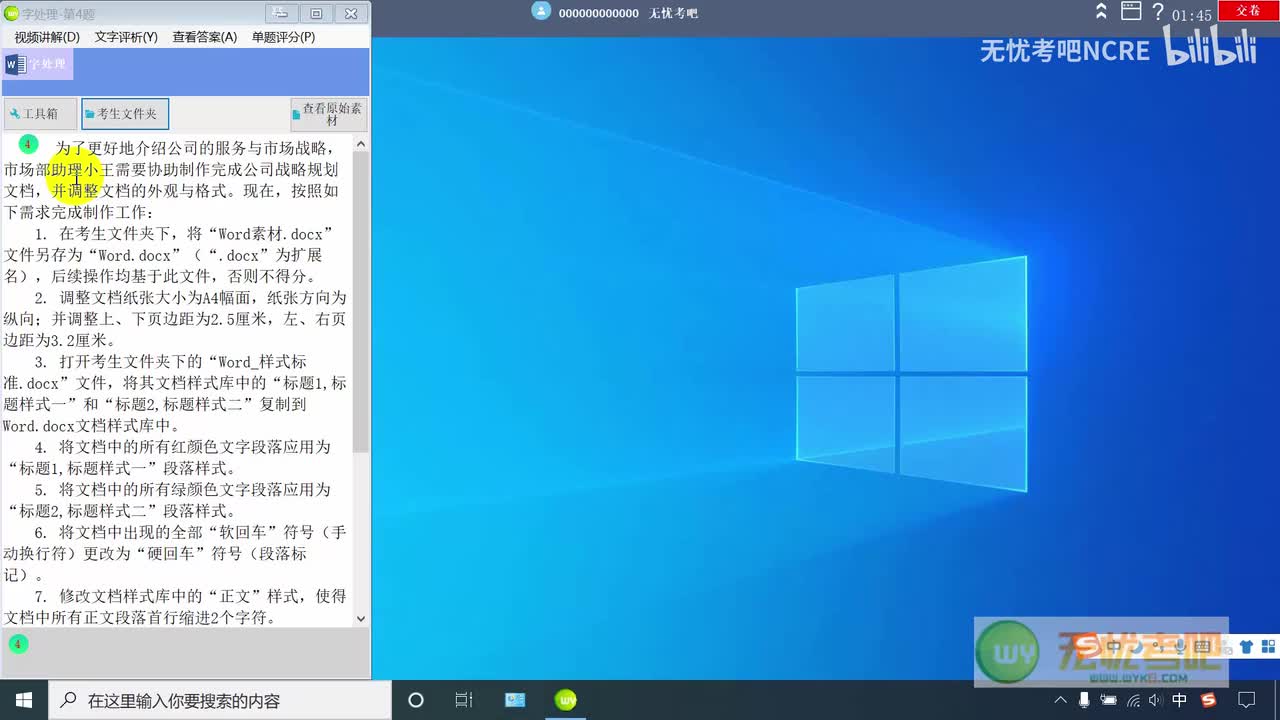Click the candidate ID 000000000000 text
Screen dimensions: 1280x720
[598, 13]
